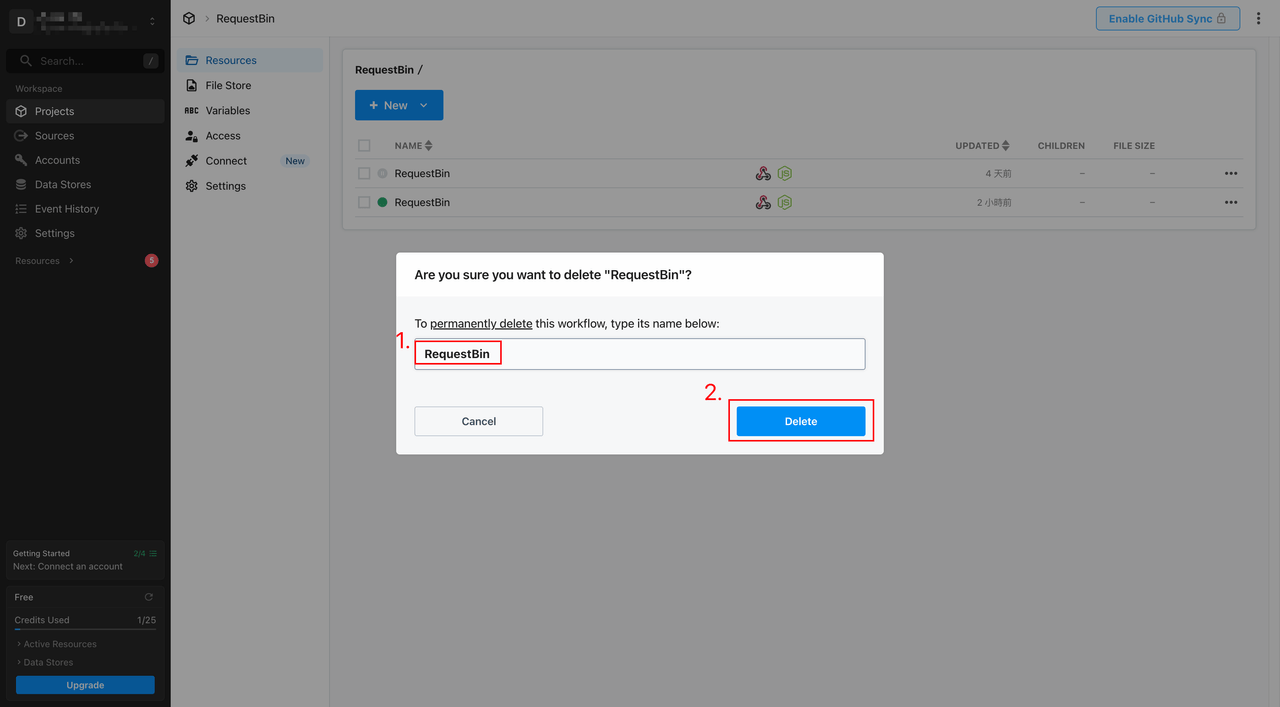Image resolution: width=1280 pixels, height=707 pixels.
Task: Open the workspace switcher dropdown
Action: coord(152,21)
